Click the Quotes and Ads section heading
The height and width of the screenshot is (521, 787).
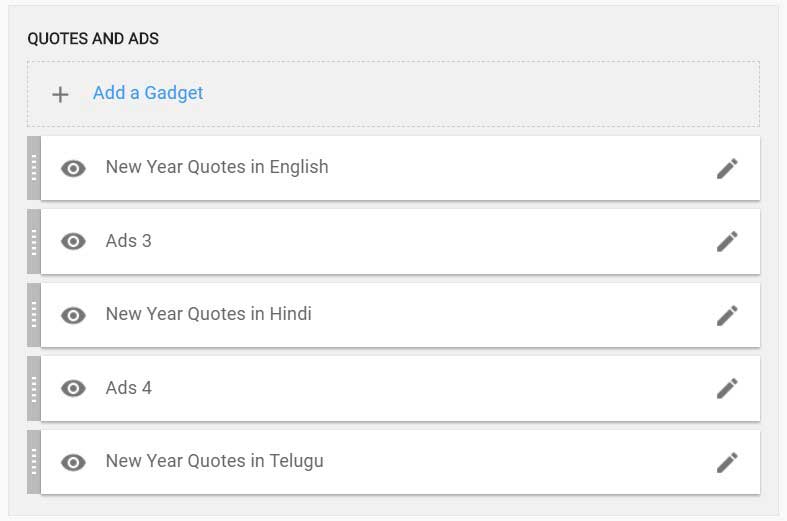pos(93,39)
